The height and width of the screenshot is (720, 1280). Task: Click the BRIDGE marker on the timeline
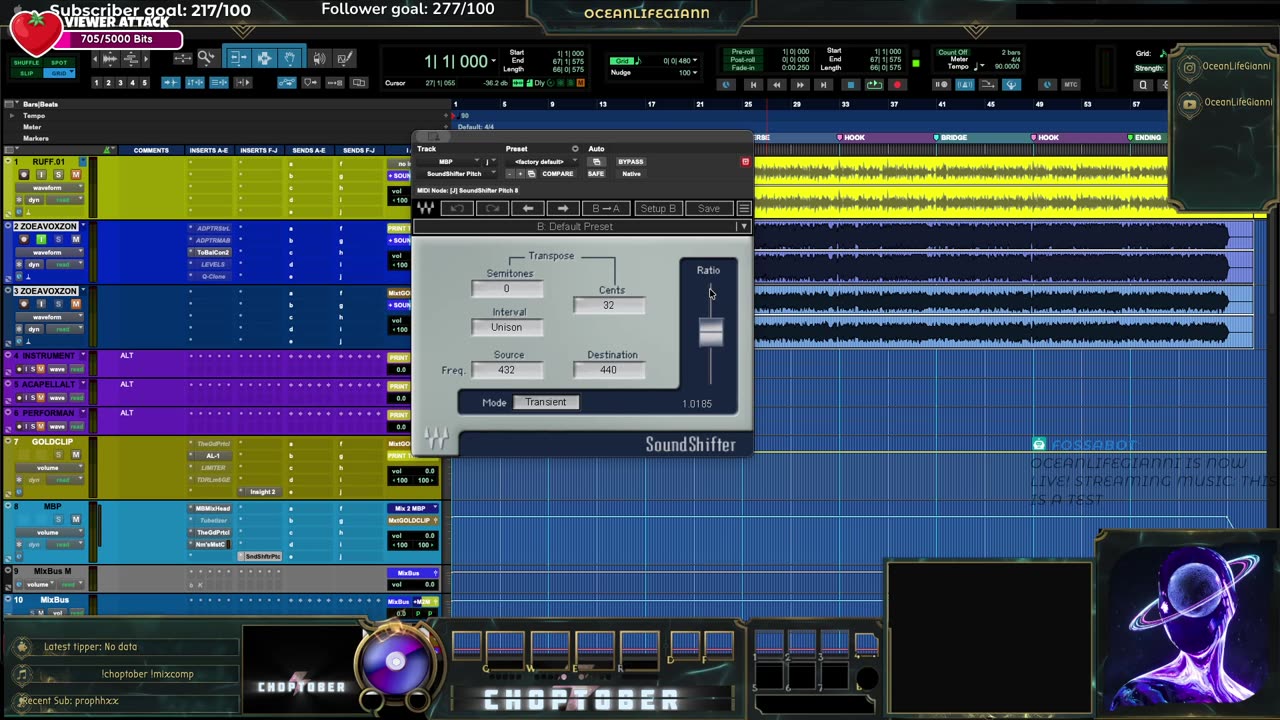click(x=951, y=137)
